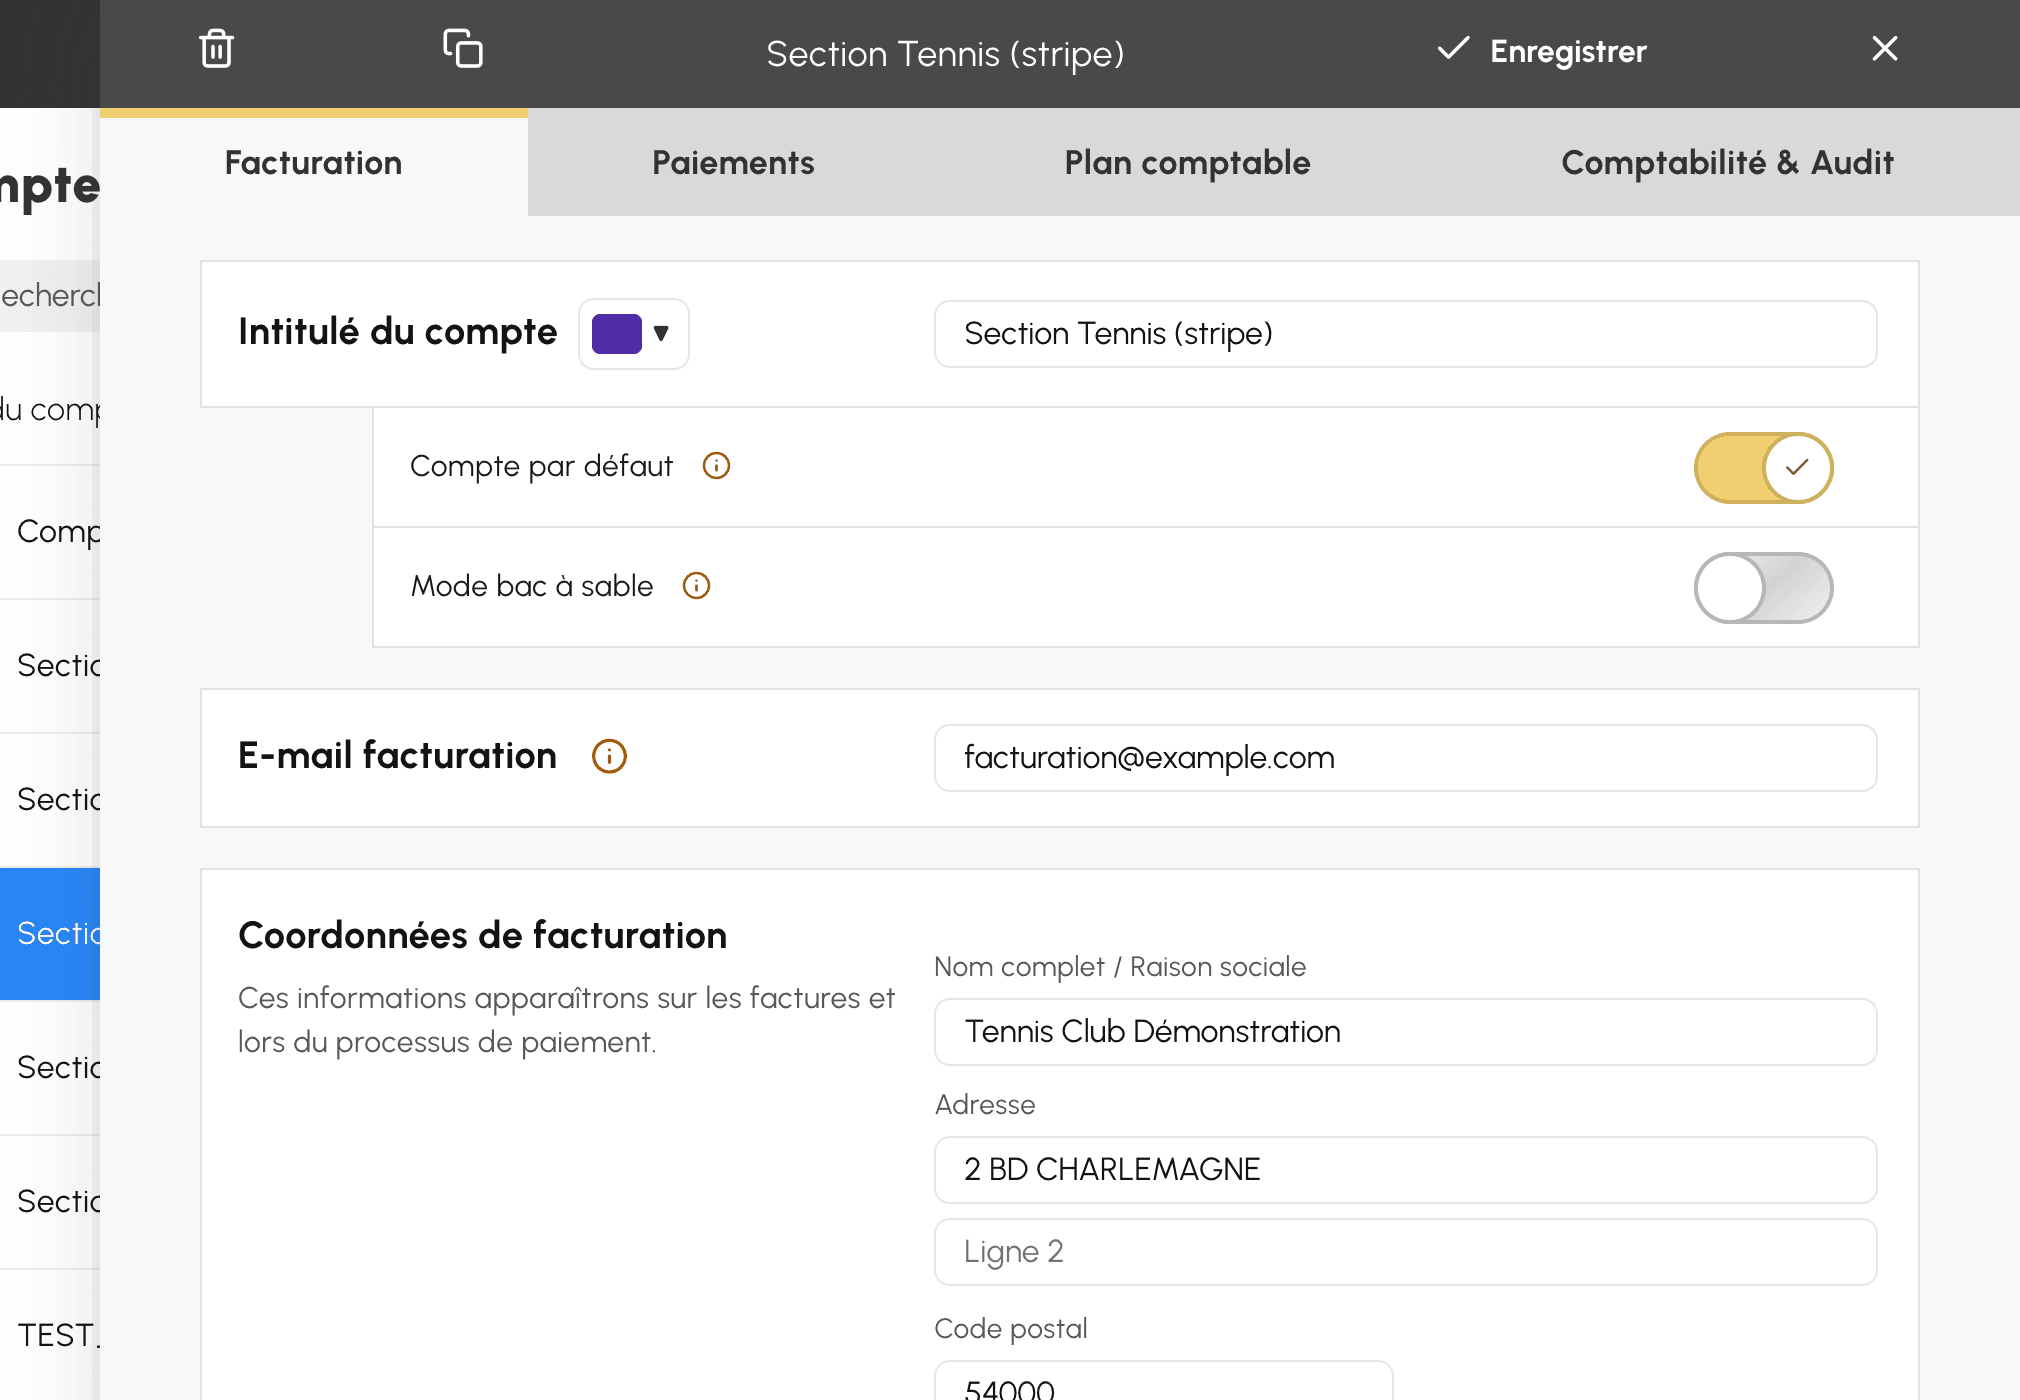Disable the Compte par défaut toggle

tap(1763, 468)
